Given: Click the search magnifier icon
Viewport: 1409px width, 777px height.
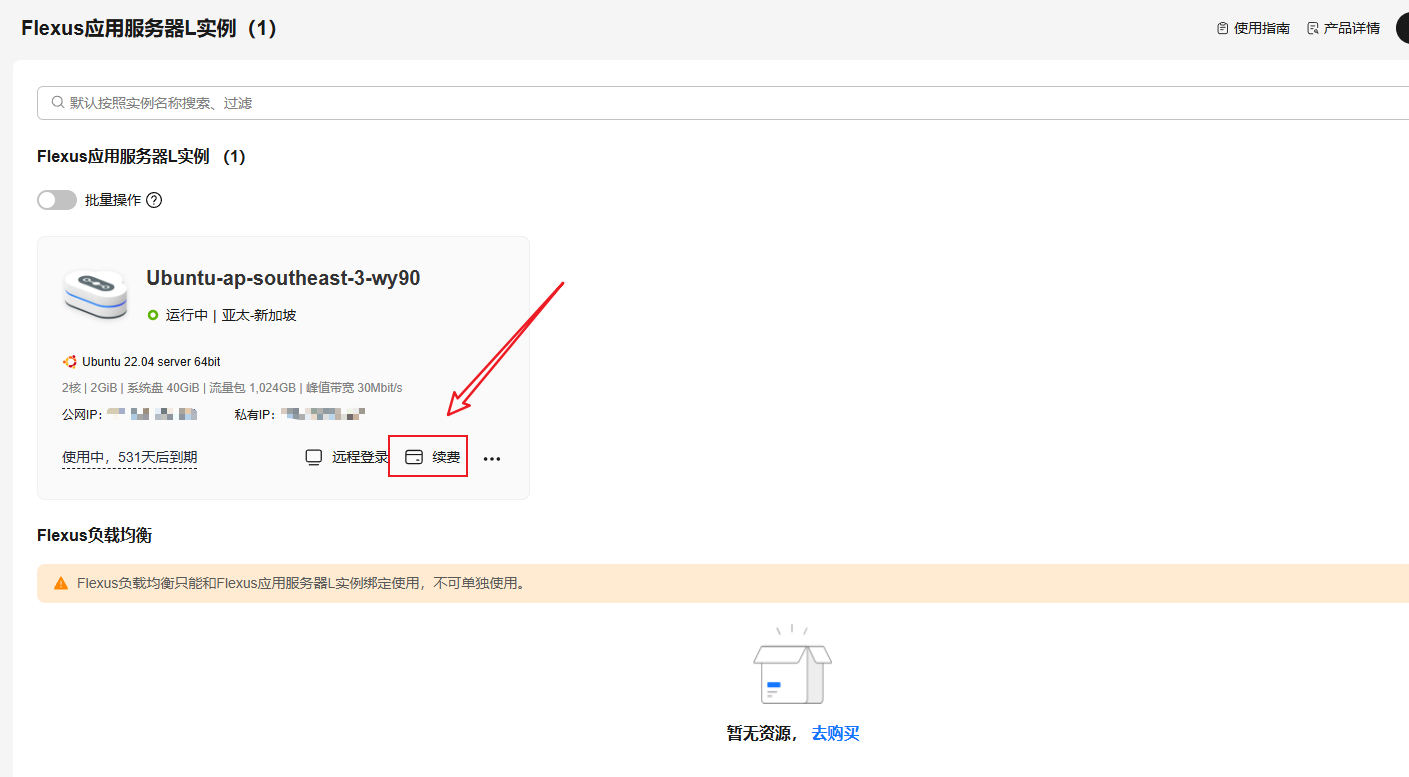Looking at the screenshot, I should 58,103.
